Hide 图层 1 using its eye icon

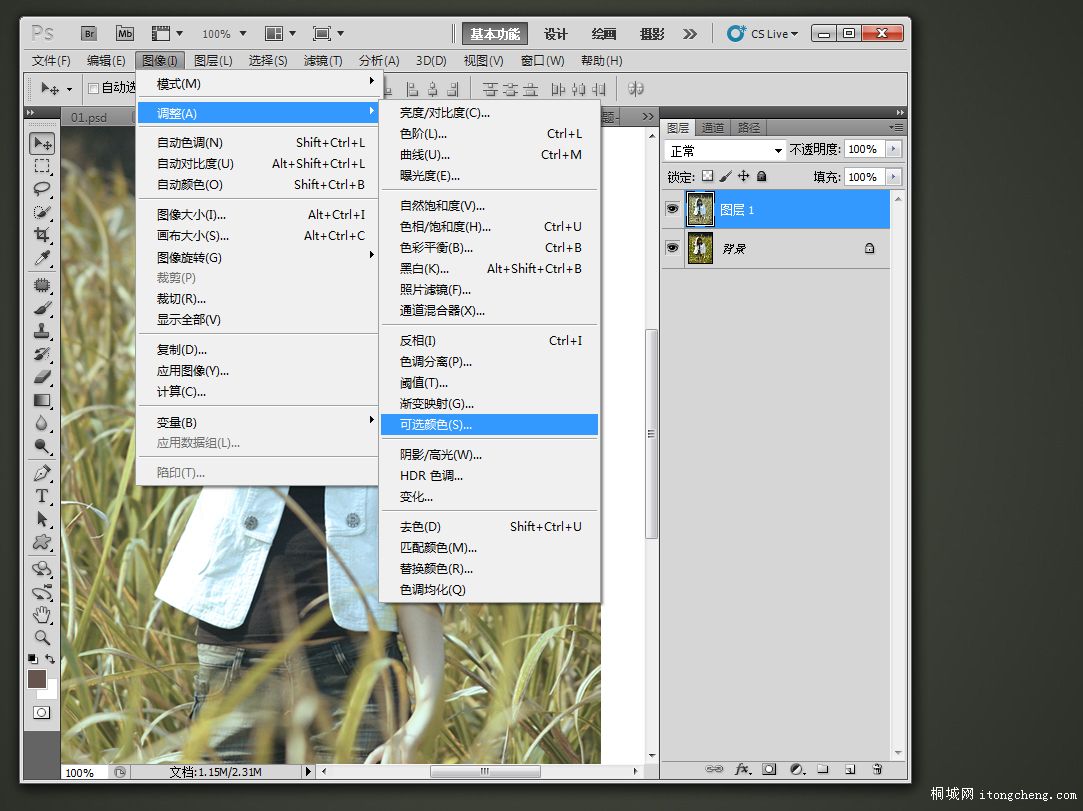pos(673,209)
